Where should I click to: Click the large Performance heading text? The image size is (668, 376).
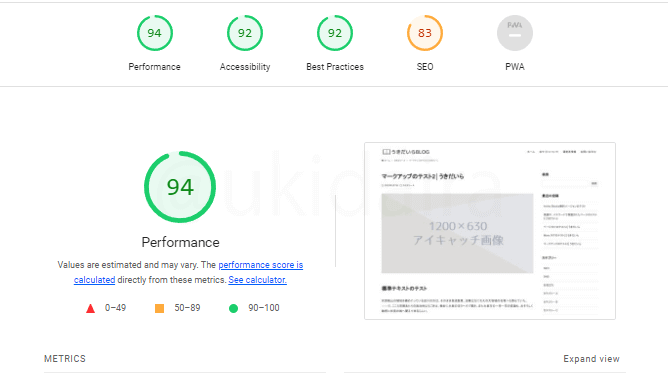(180, 242)
